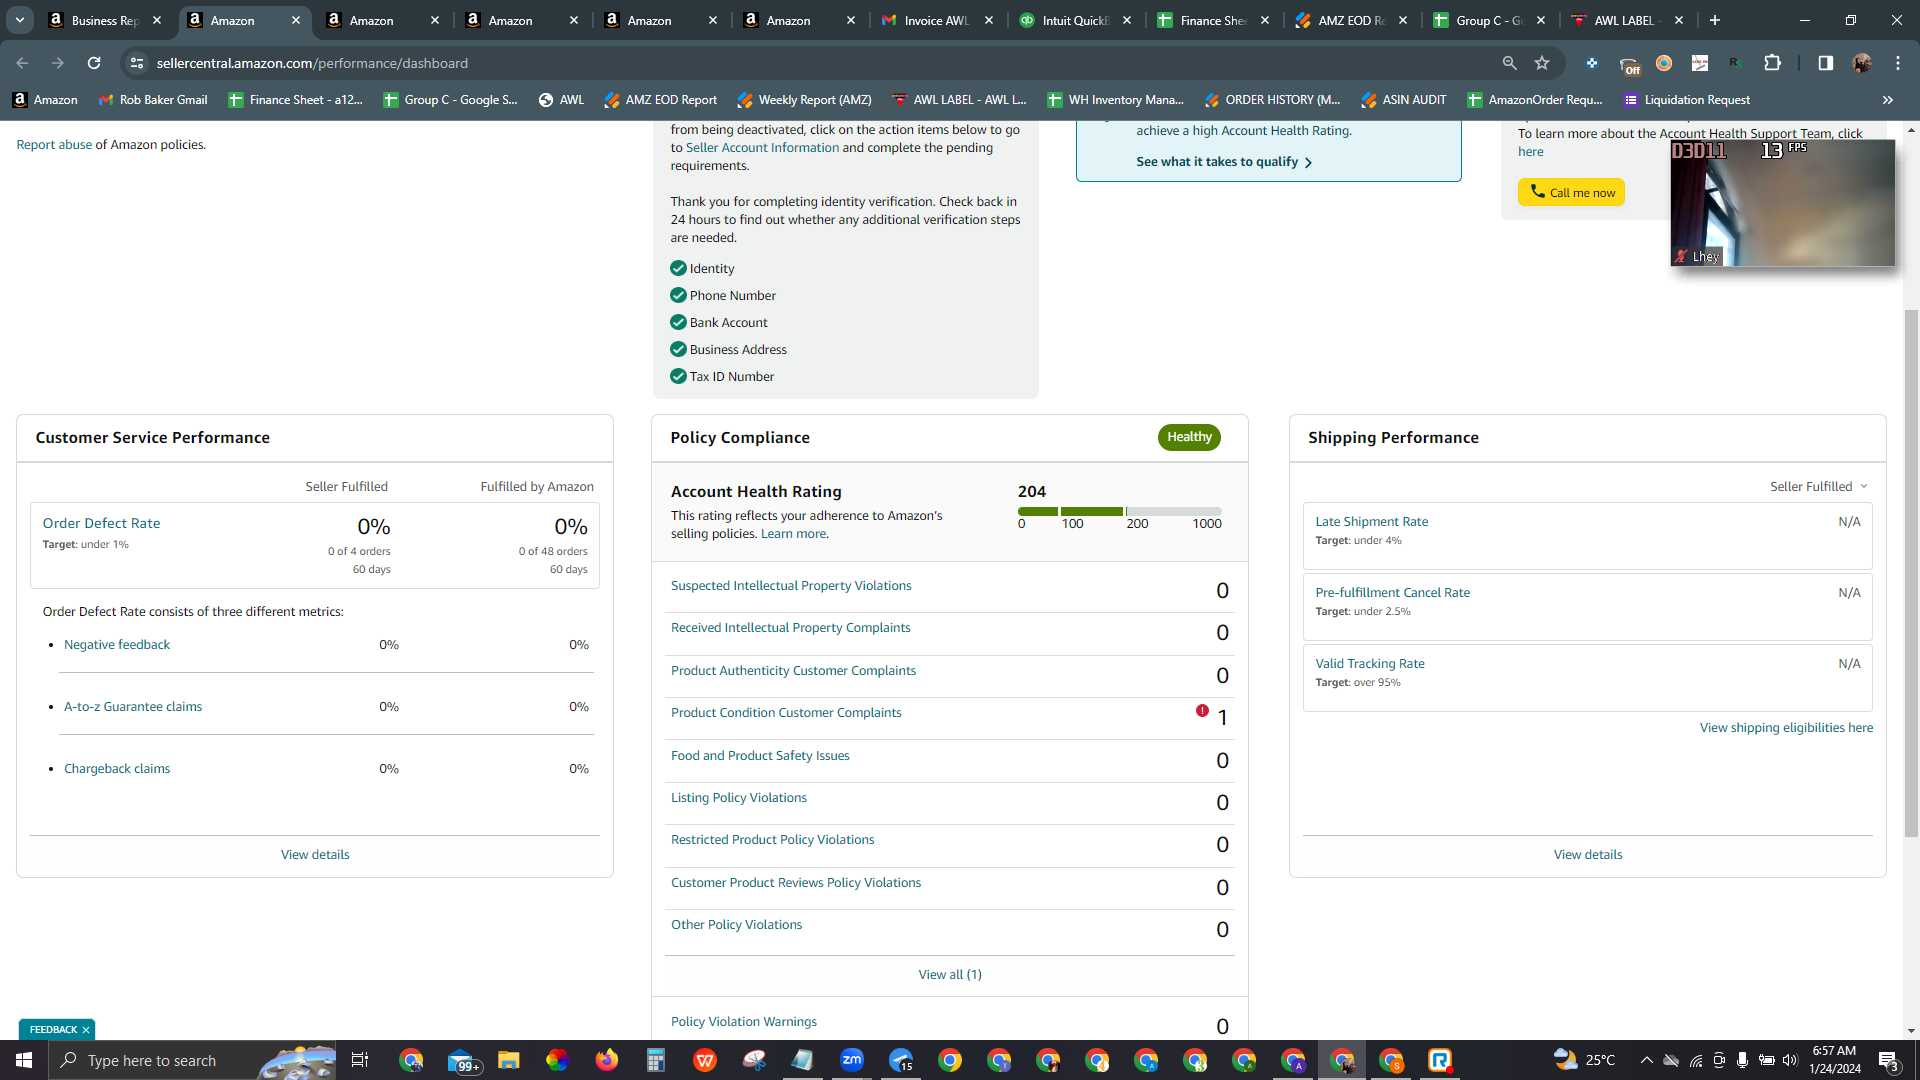Click the Healthy status badge
1920x1080 pixels.
click(1189, 437)
